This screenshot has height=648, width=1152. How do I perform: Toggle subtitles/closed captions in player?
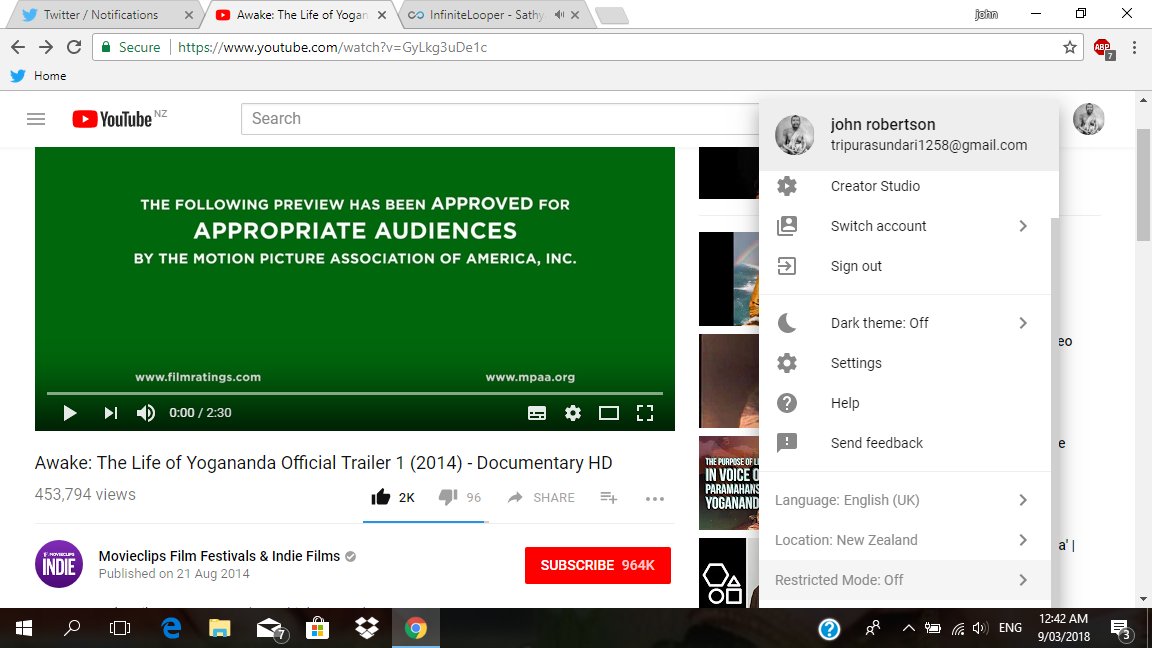point(537,413)
